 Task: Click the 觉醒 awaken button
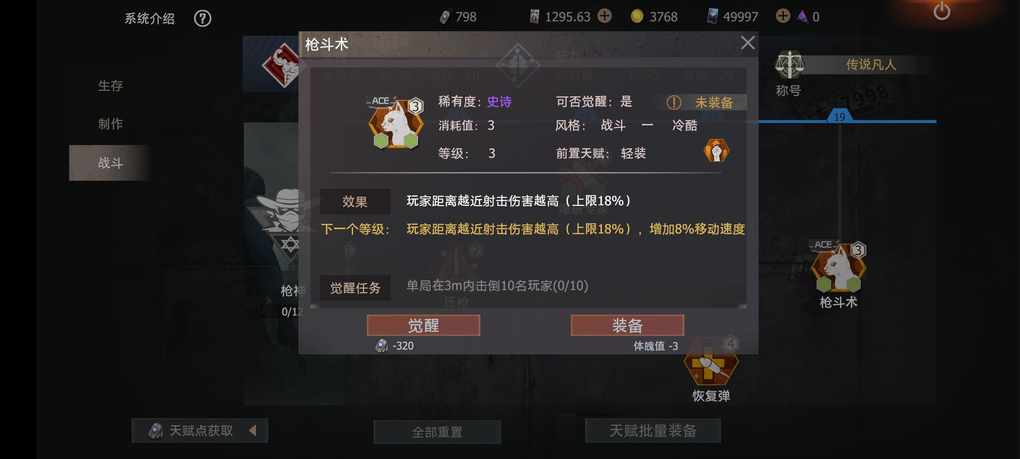(423, 325)
